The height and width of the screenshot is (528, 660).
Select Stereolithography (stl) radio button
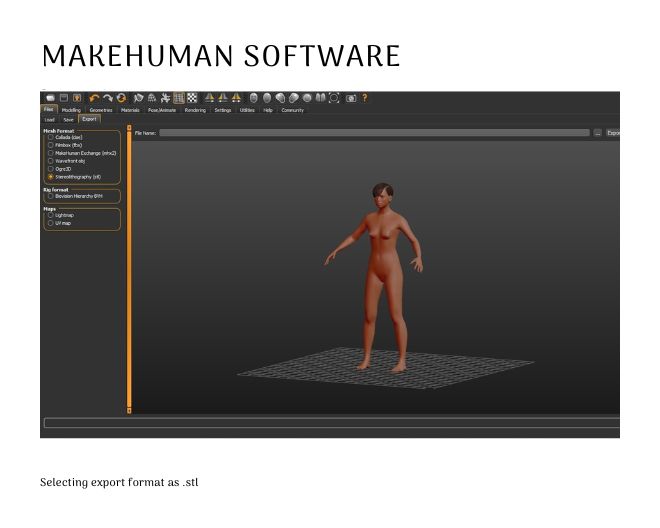tap(51, 177)
